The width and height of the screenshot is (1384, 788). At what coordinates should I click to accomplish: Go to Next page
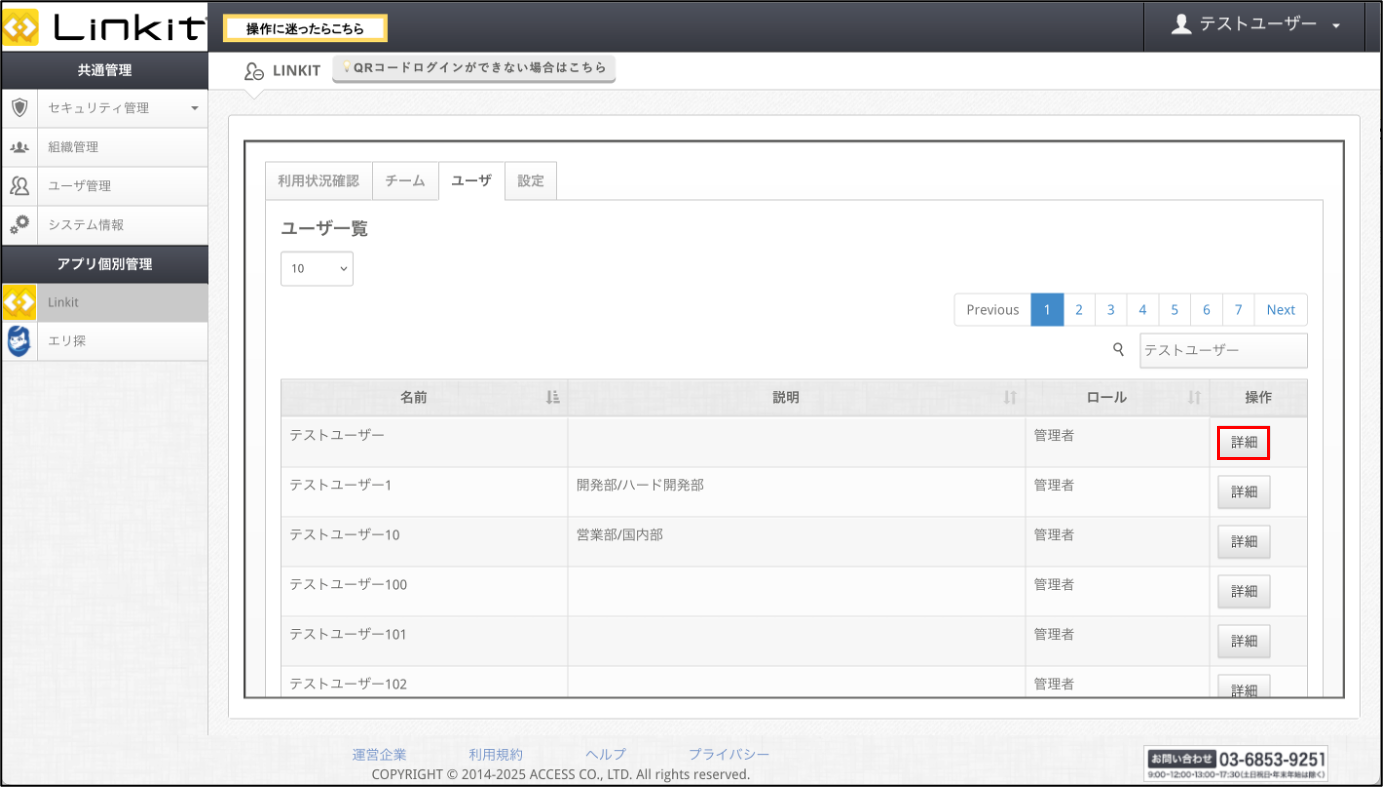tap(1280, 310)
